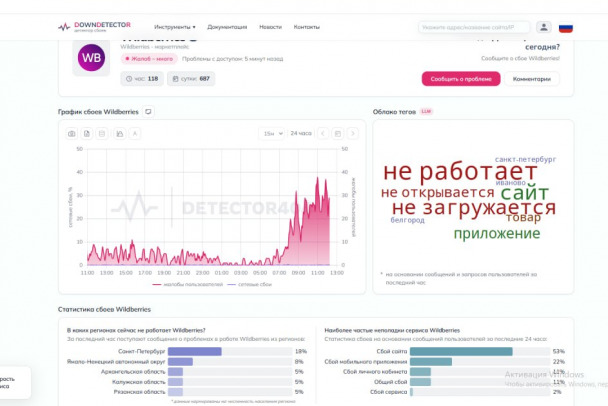Click the calendar icon in chart toolbar

pyautogui.click(x=338, y=133)
